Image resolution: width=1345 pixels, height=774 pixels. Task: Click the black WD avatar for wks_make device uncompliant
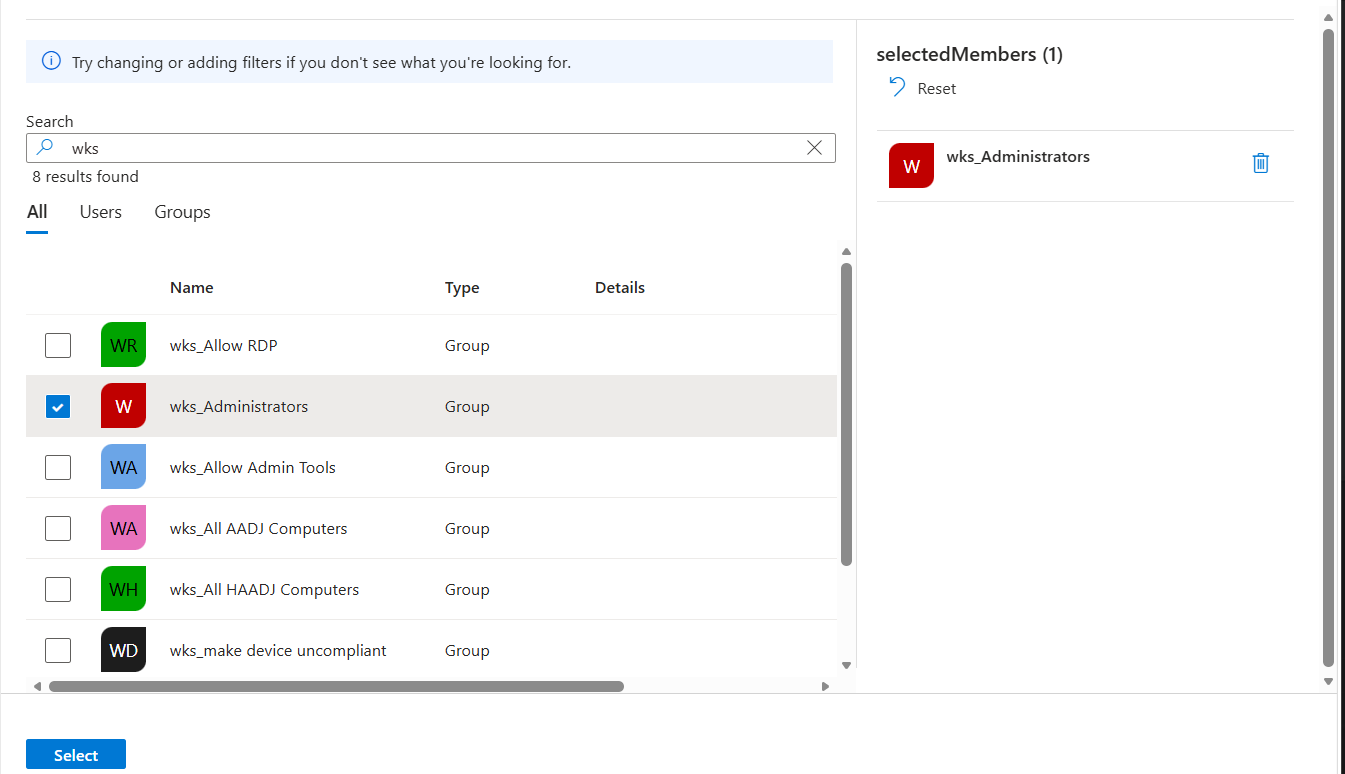(123, 650)
